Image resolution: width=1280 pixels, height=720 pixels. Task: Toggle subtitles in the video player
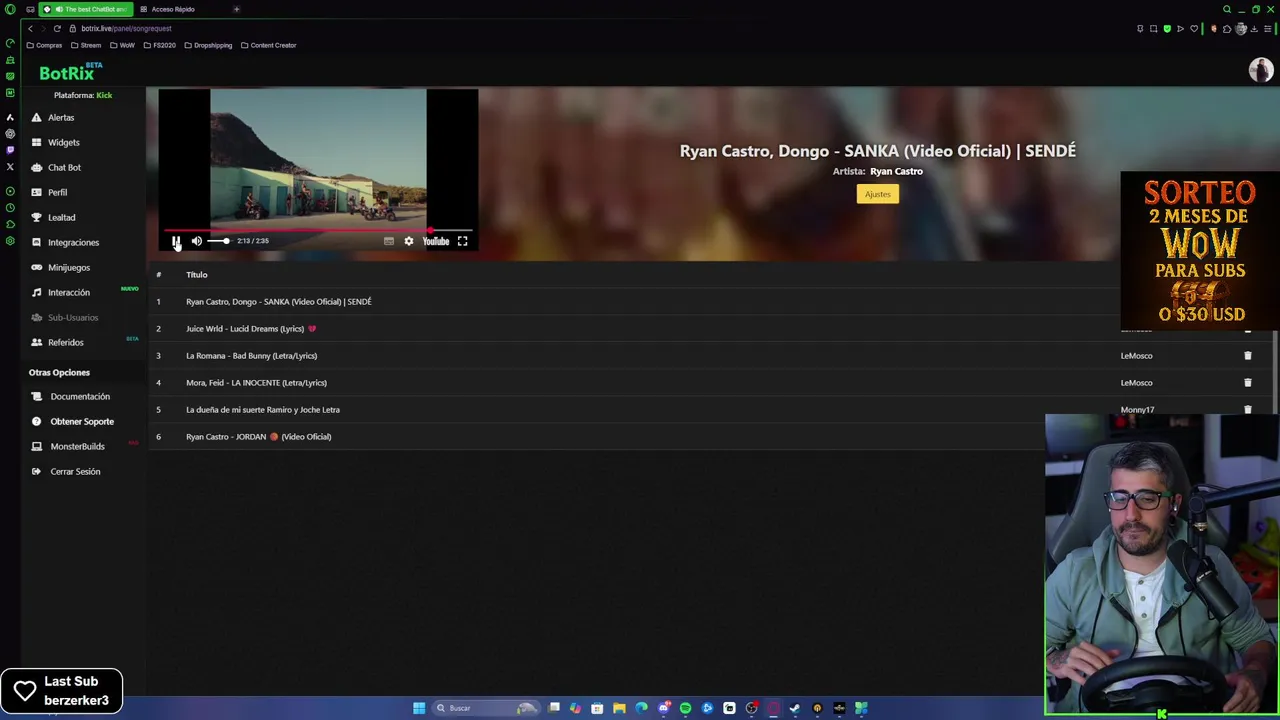click(388, 241)
